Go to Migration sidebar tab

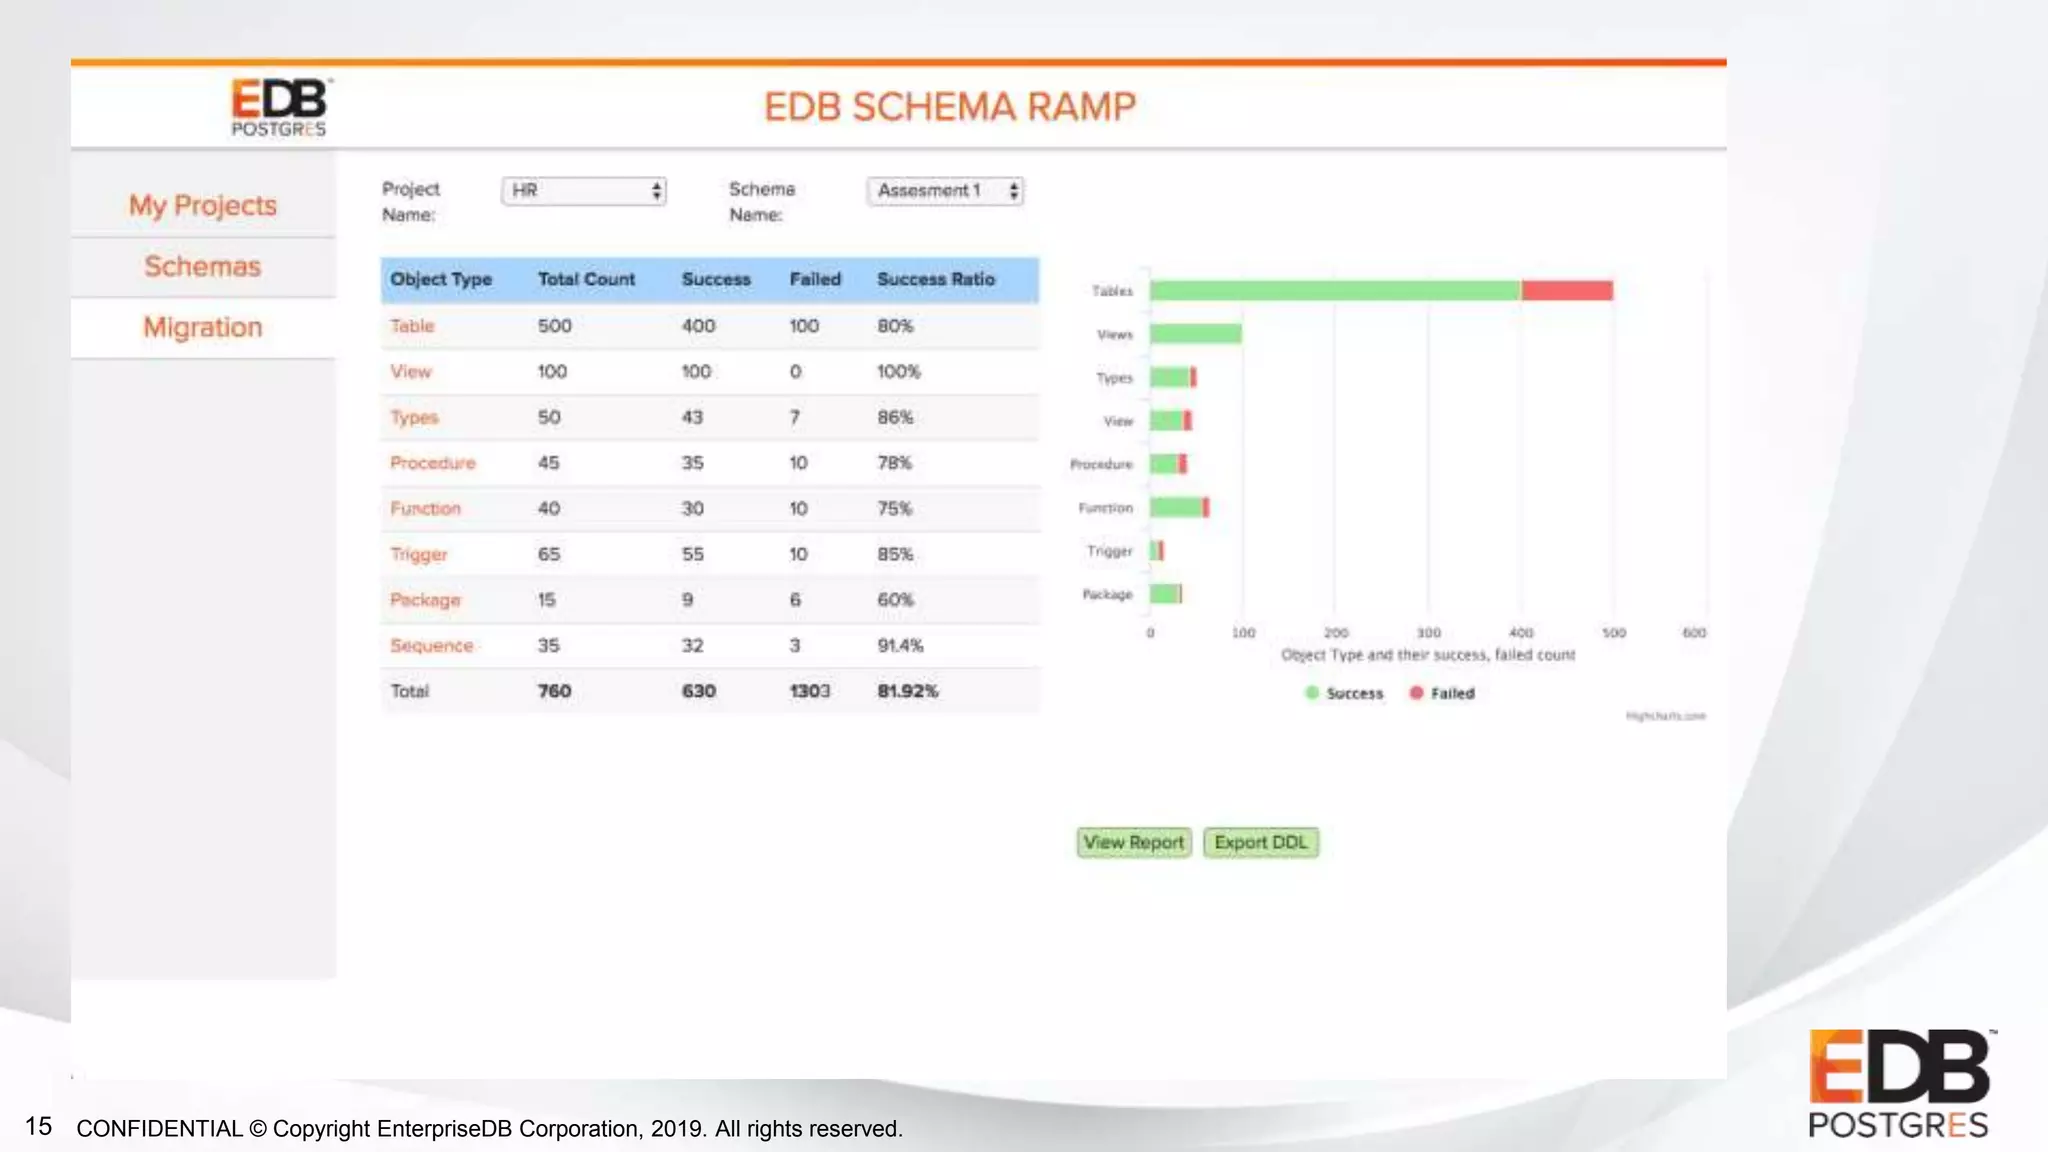click(x=203, y=327)
